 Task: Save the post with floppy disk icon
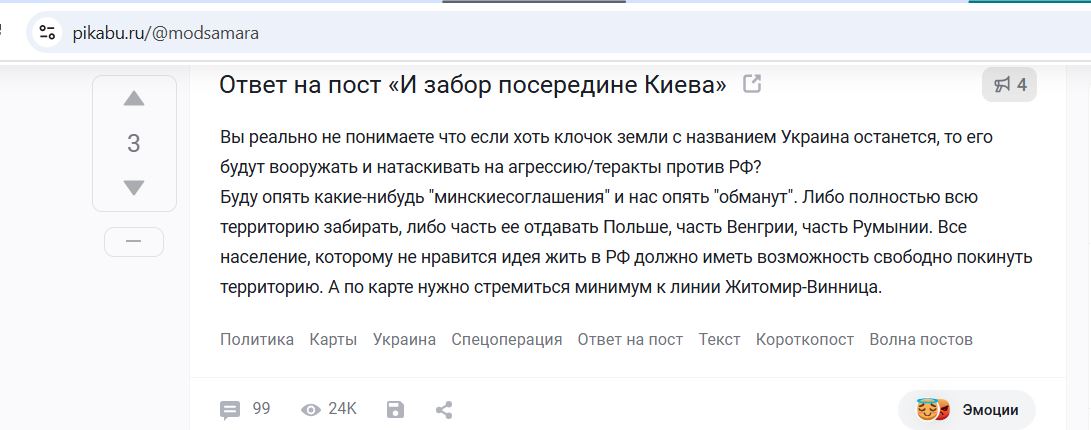click(395, 410)
